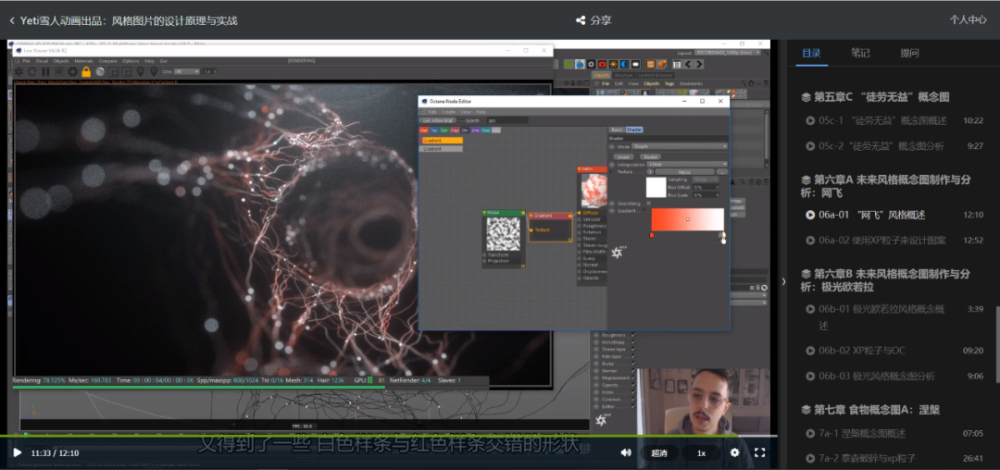Click the red gradient knot
Viewport: 1000px width, 470px height.
pos(652,235)
